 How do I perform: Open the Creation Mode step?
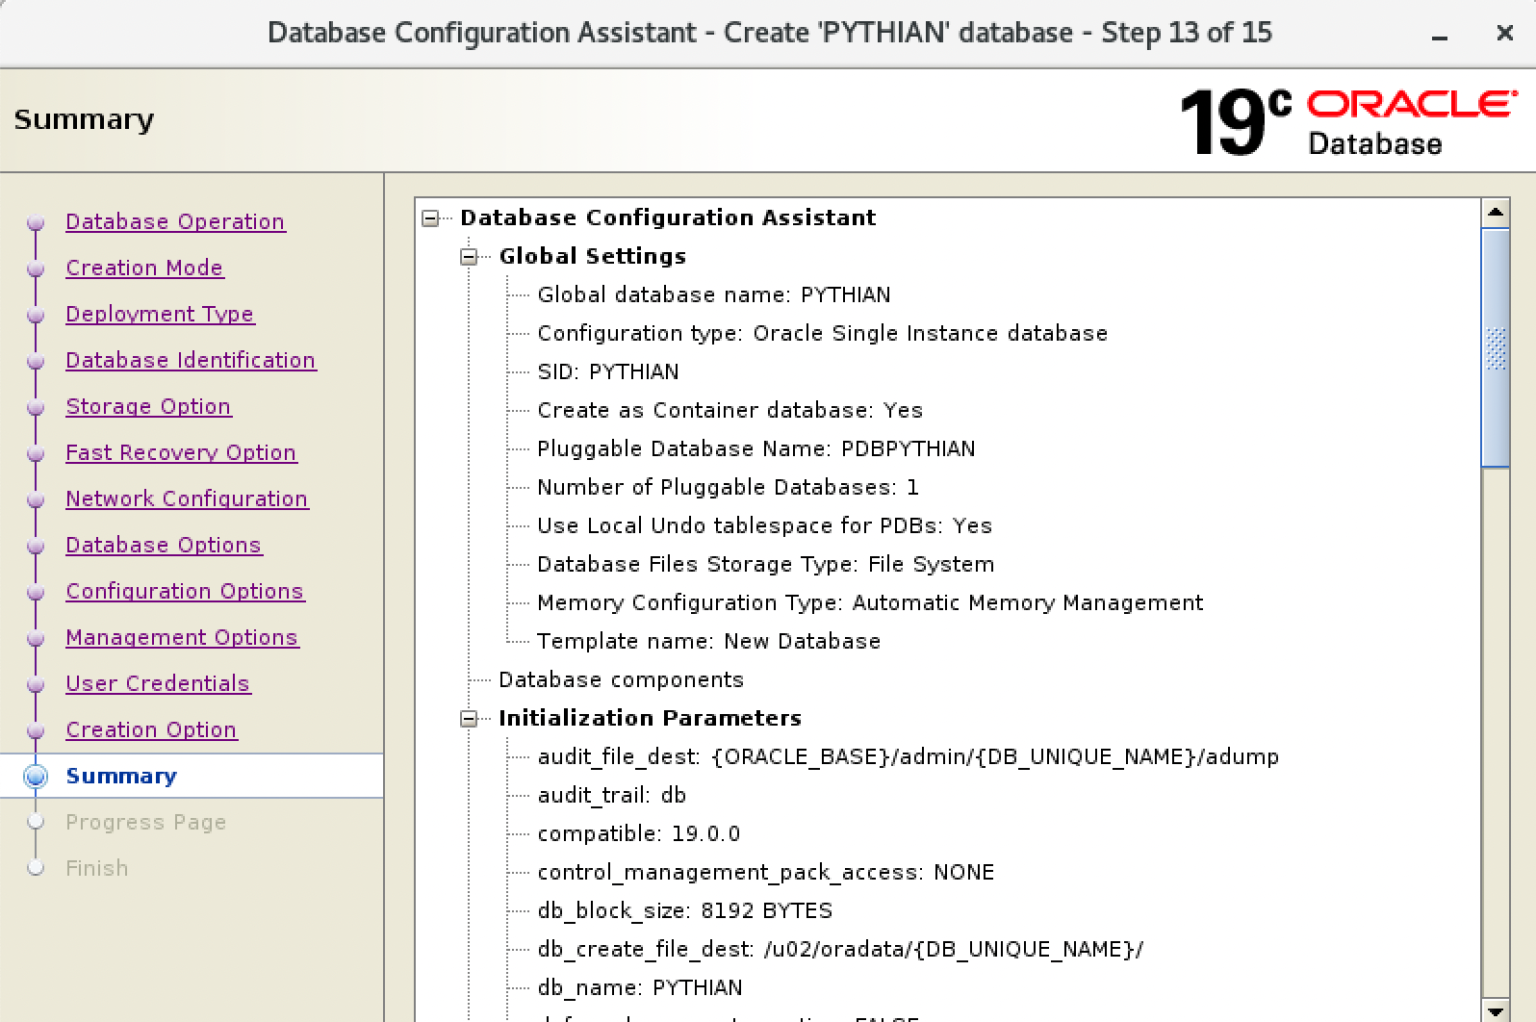(x=144, y=268)
